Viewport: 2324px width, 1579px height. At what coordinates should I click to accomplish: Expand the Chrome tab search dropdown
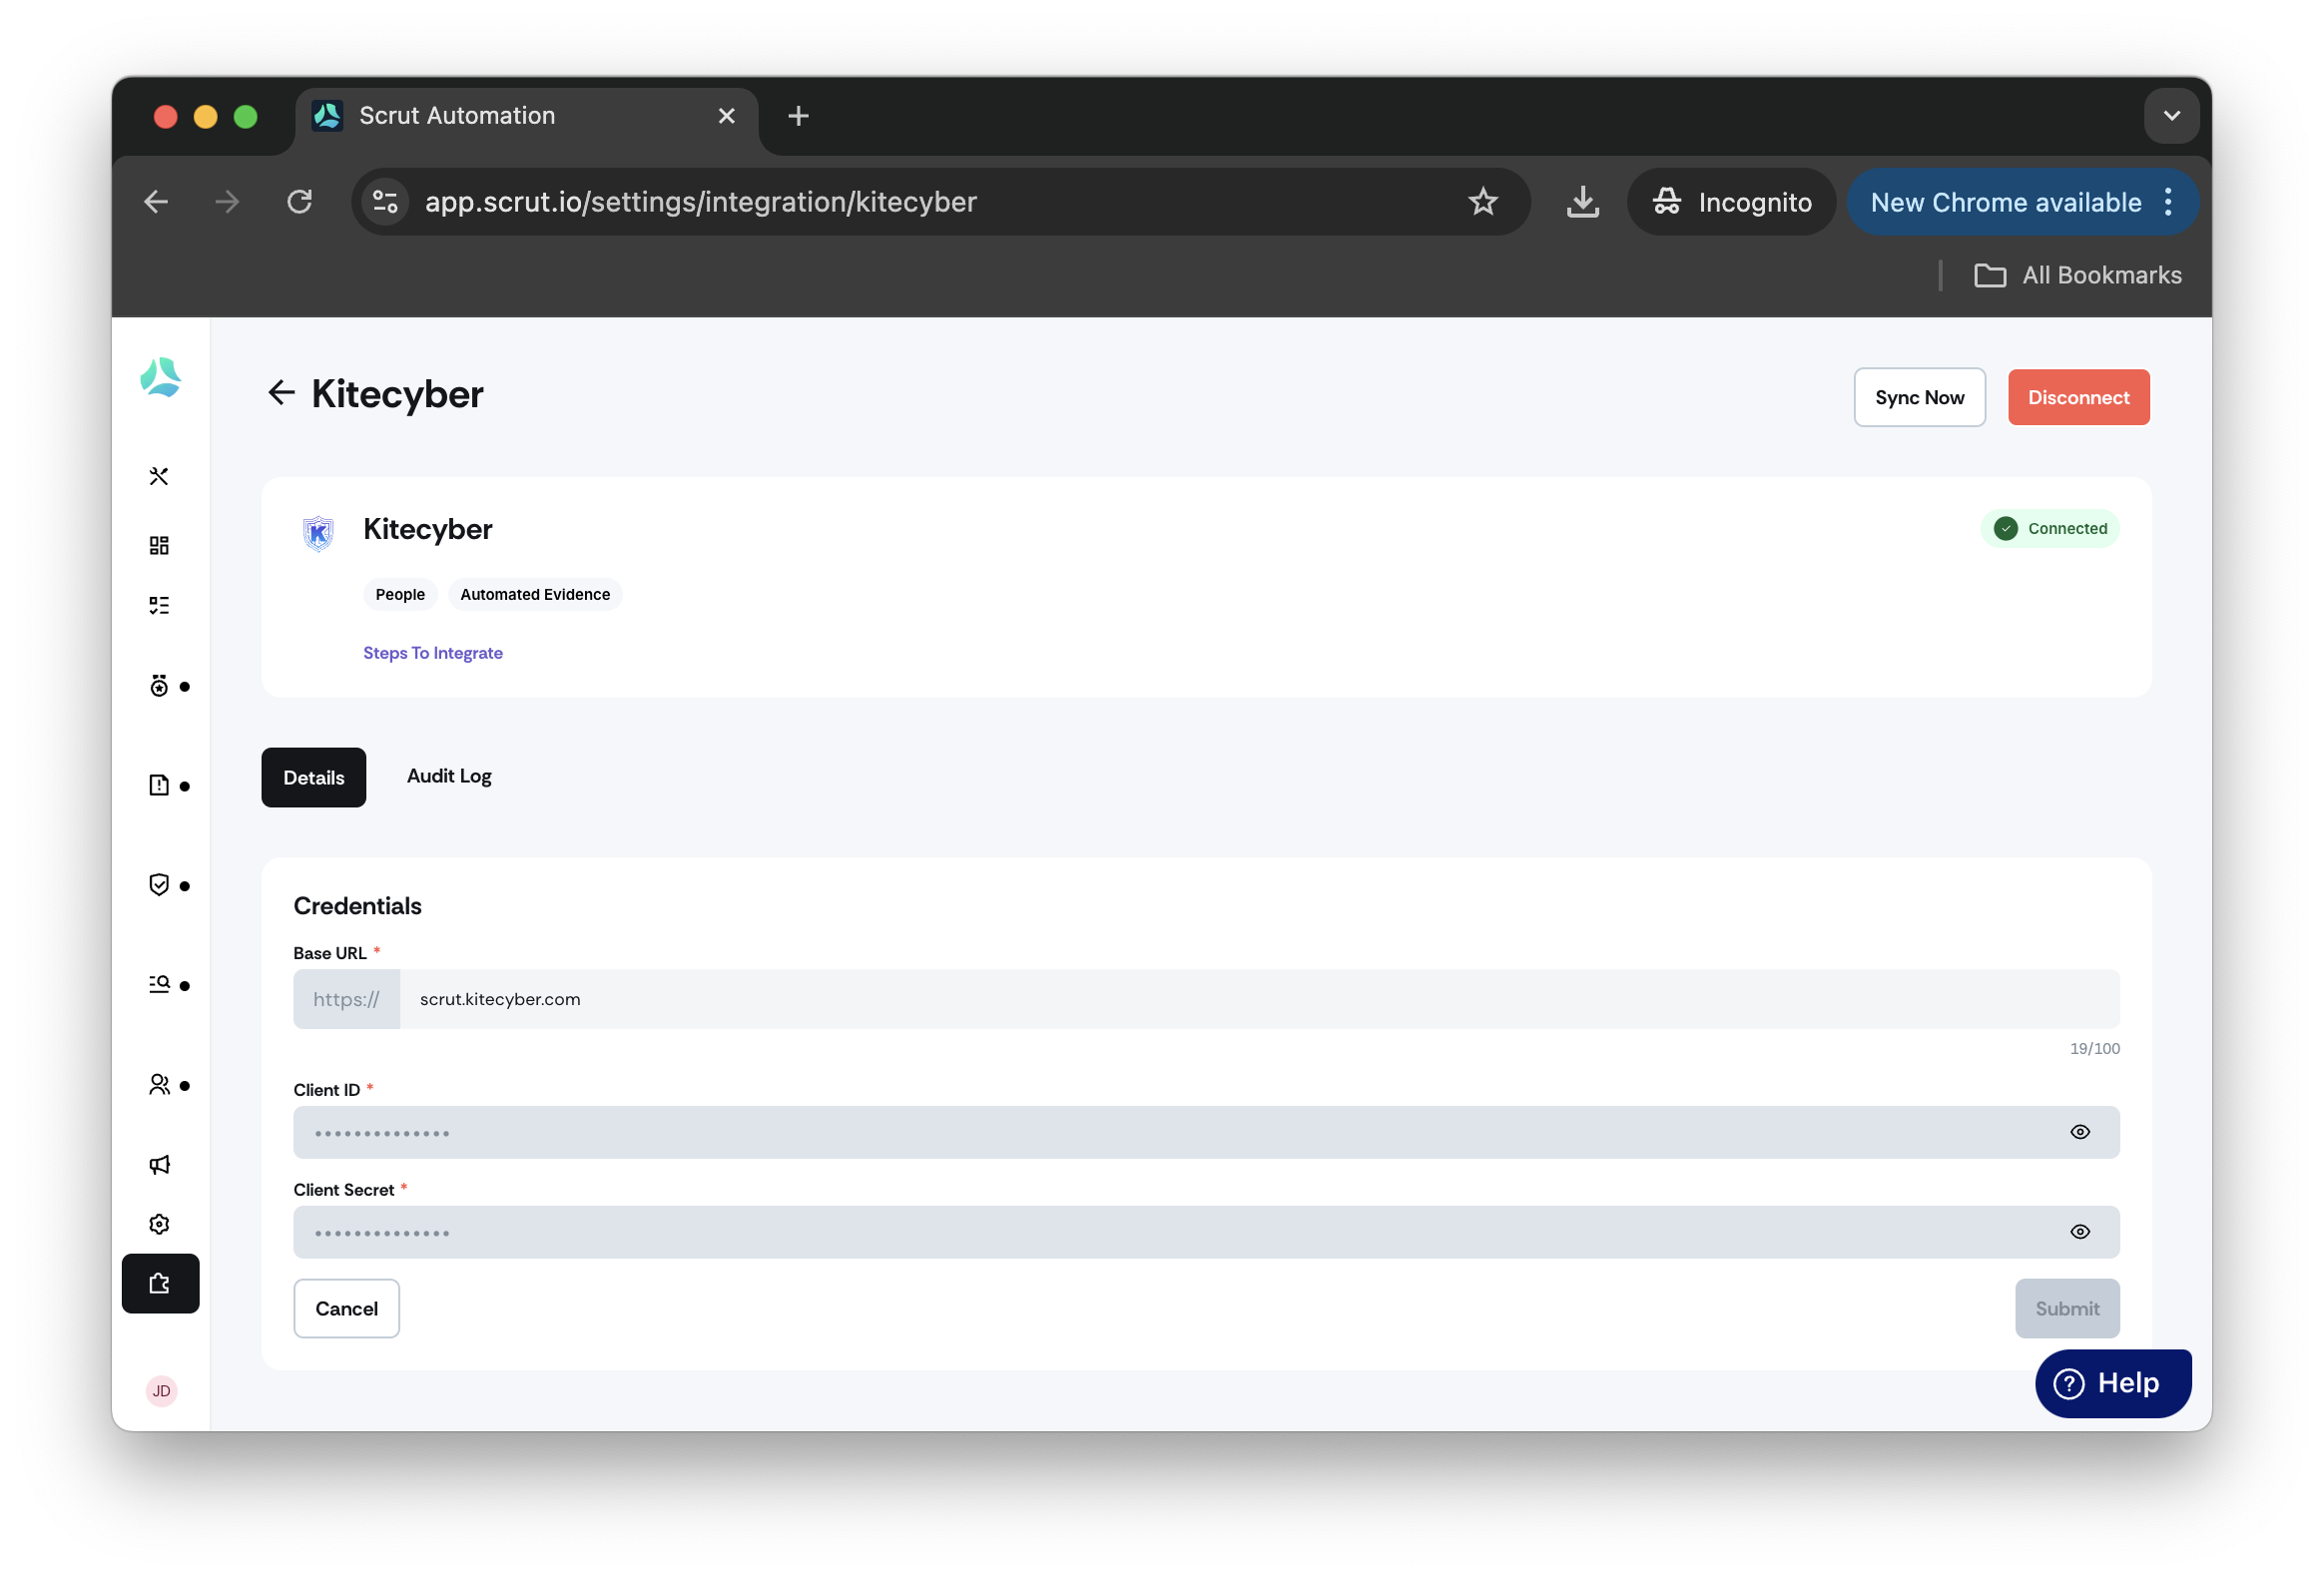tap(2172, 116)
